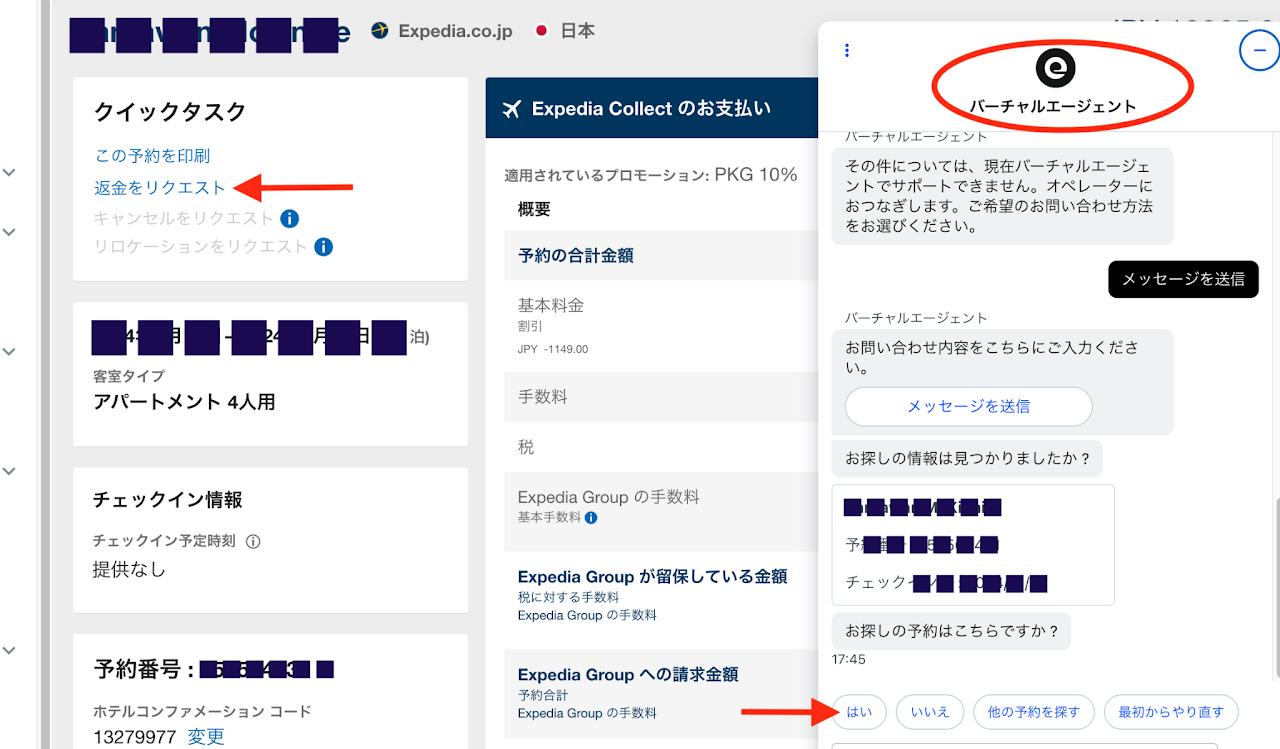The width and height of the screenshot is (1280, 749).
Task: Click the info icon beside キャンセルをリクエスト
Action: [289, 218]
